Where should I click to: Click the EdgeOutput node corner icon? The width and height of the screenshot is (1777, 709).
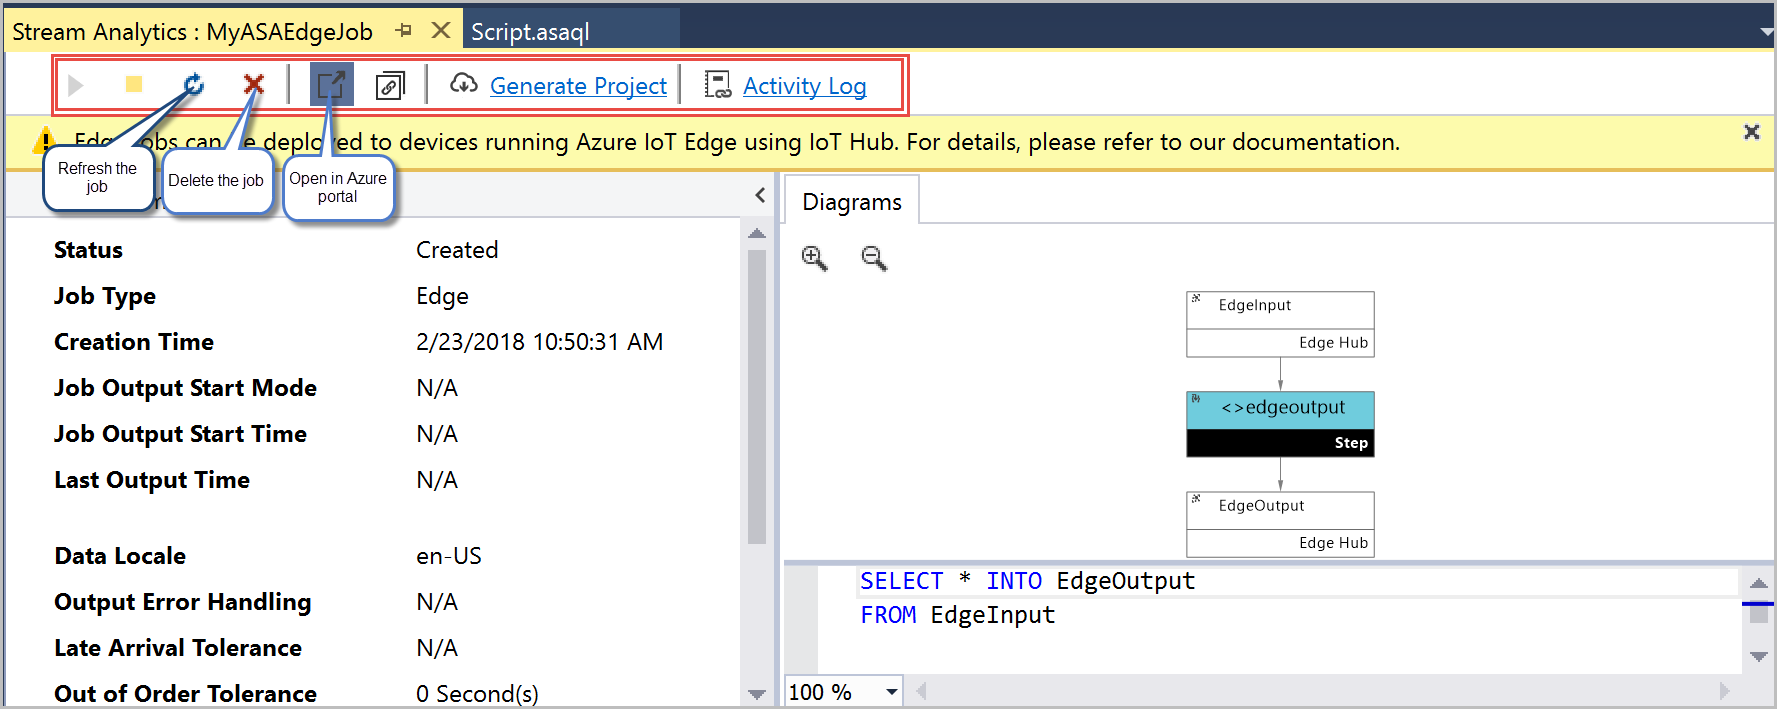[x=1196, y=498]
